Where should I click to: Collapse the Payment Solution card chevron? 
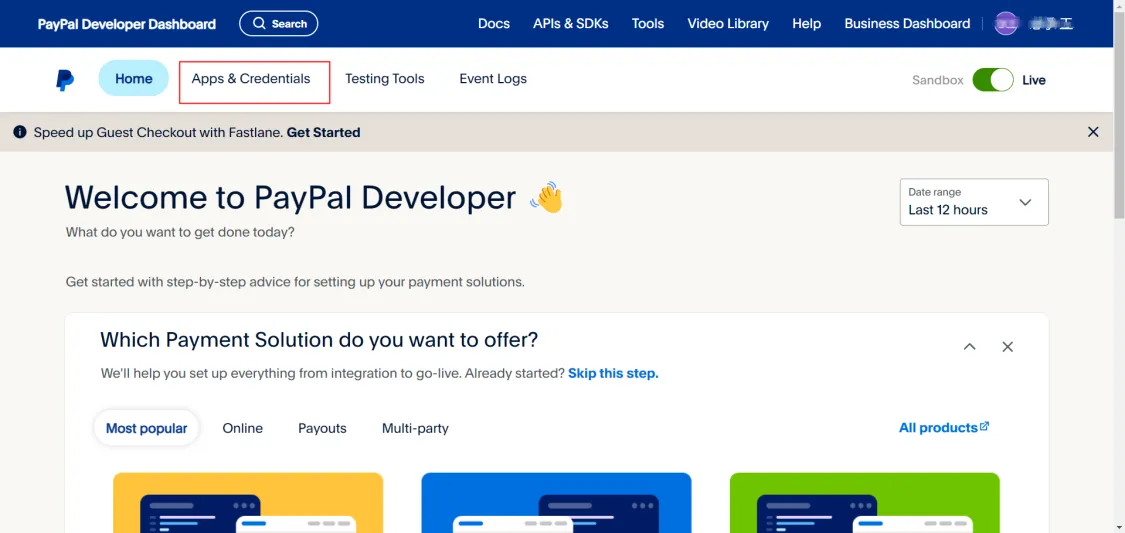click(969, 347)
